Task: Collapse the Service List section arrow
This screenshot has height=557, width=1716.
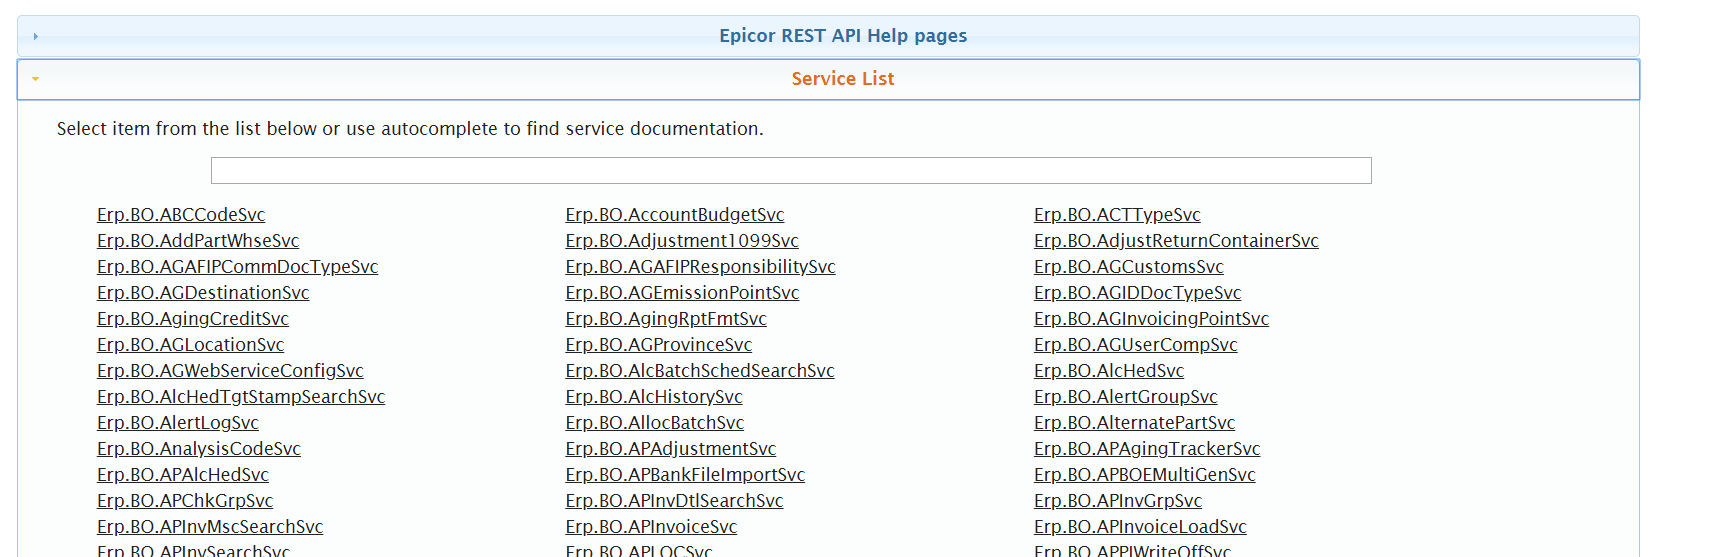Action: tap(36, 78)
